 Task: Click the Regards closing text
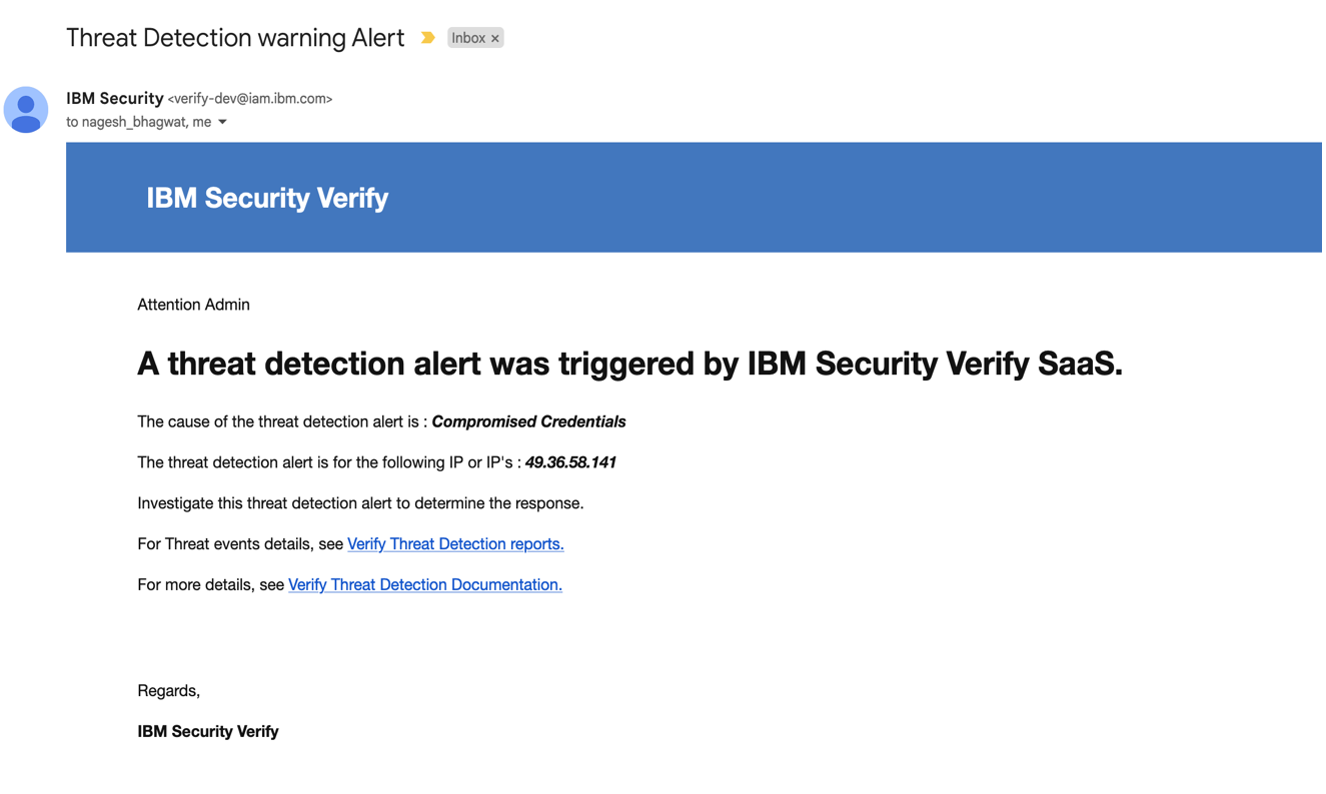pos(168,691)
